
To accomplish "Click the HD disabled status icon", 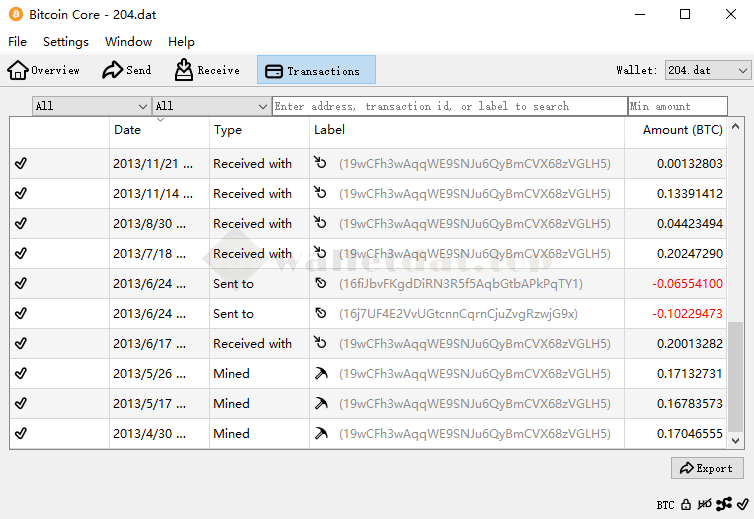I will [x=705, y=505].
